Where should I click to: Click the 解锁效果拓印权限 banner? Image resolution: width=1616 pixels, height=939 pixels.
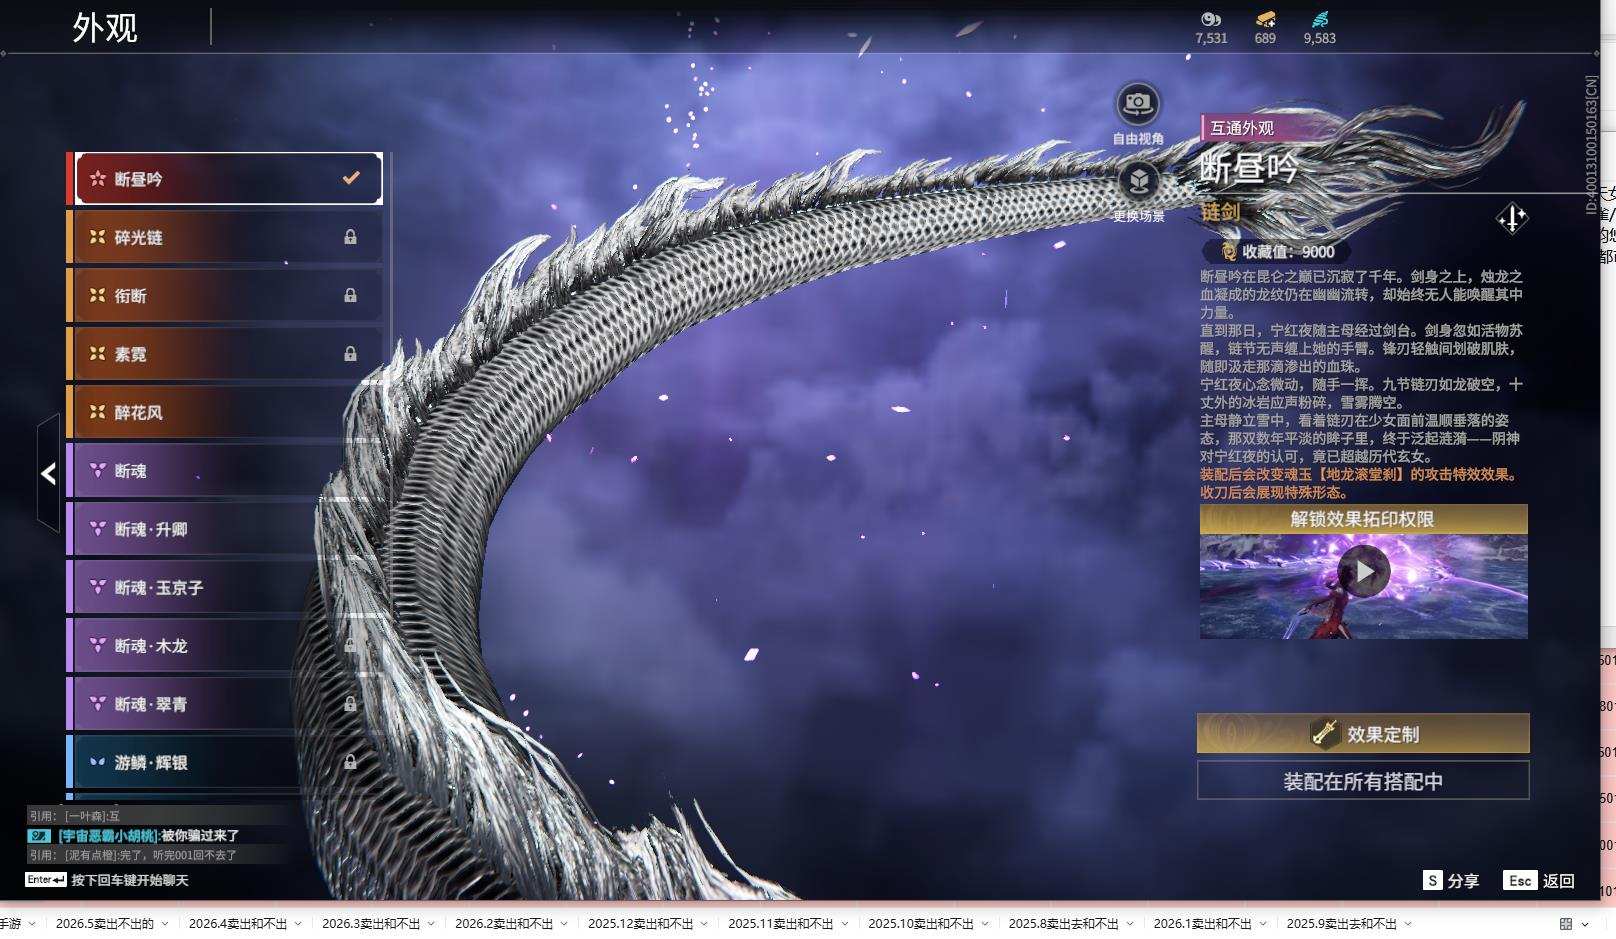[x=1364, y=519]
